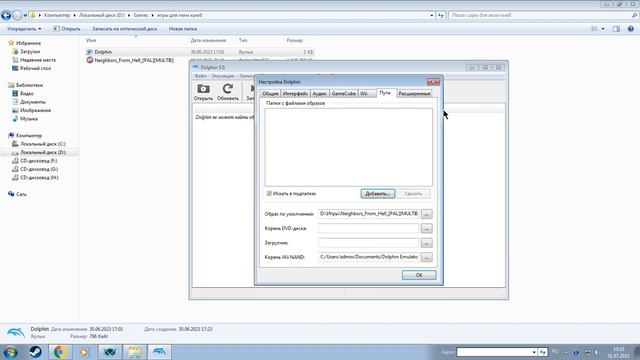The width and height of the screenshot is (640, 360).
Task: Open the taskbar address field dropdown
Action: (534, 352)
